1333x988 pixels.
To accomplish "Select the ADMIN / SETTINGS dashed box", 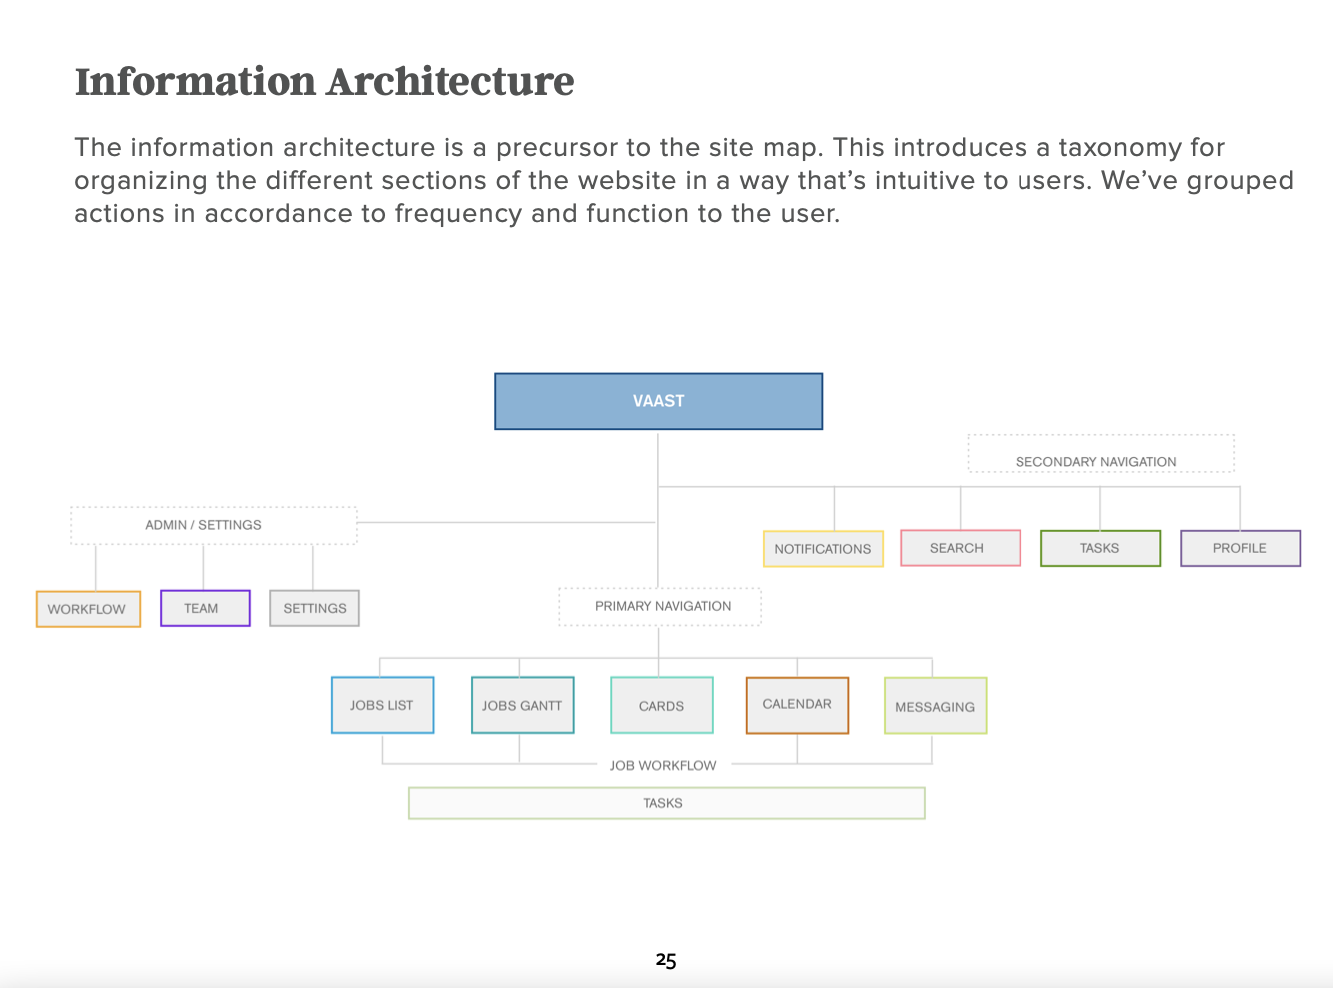I will (x=213, y=525).
